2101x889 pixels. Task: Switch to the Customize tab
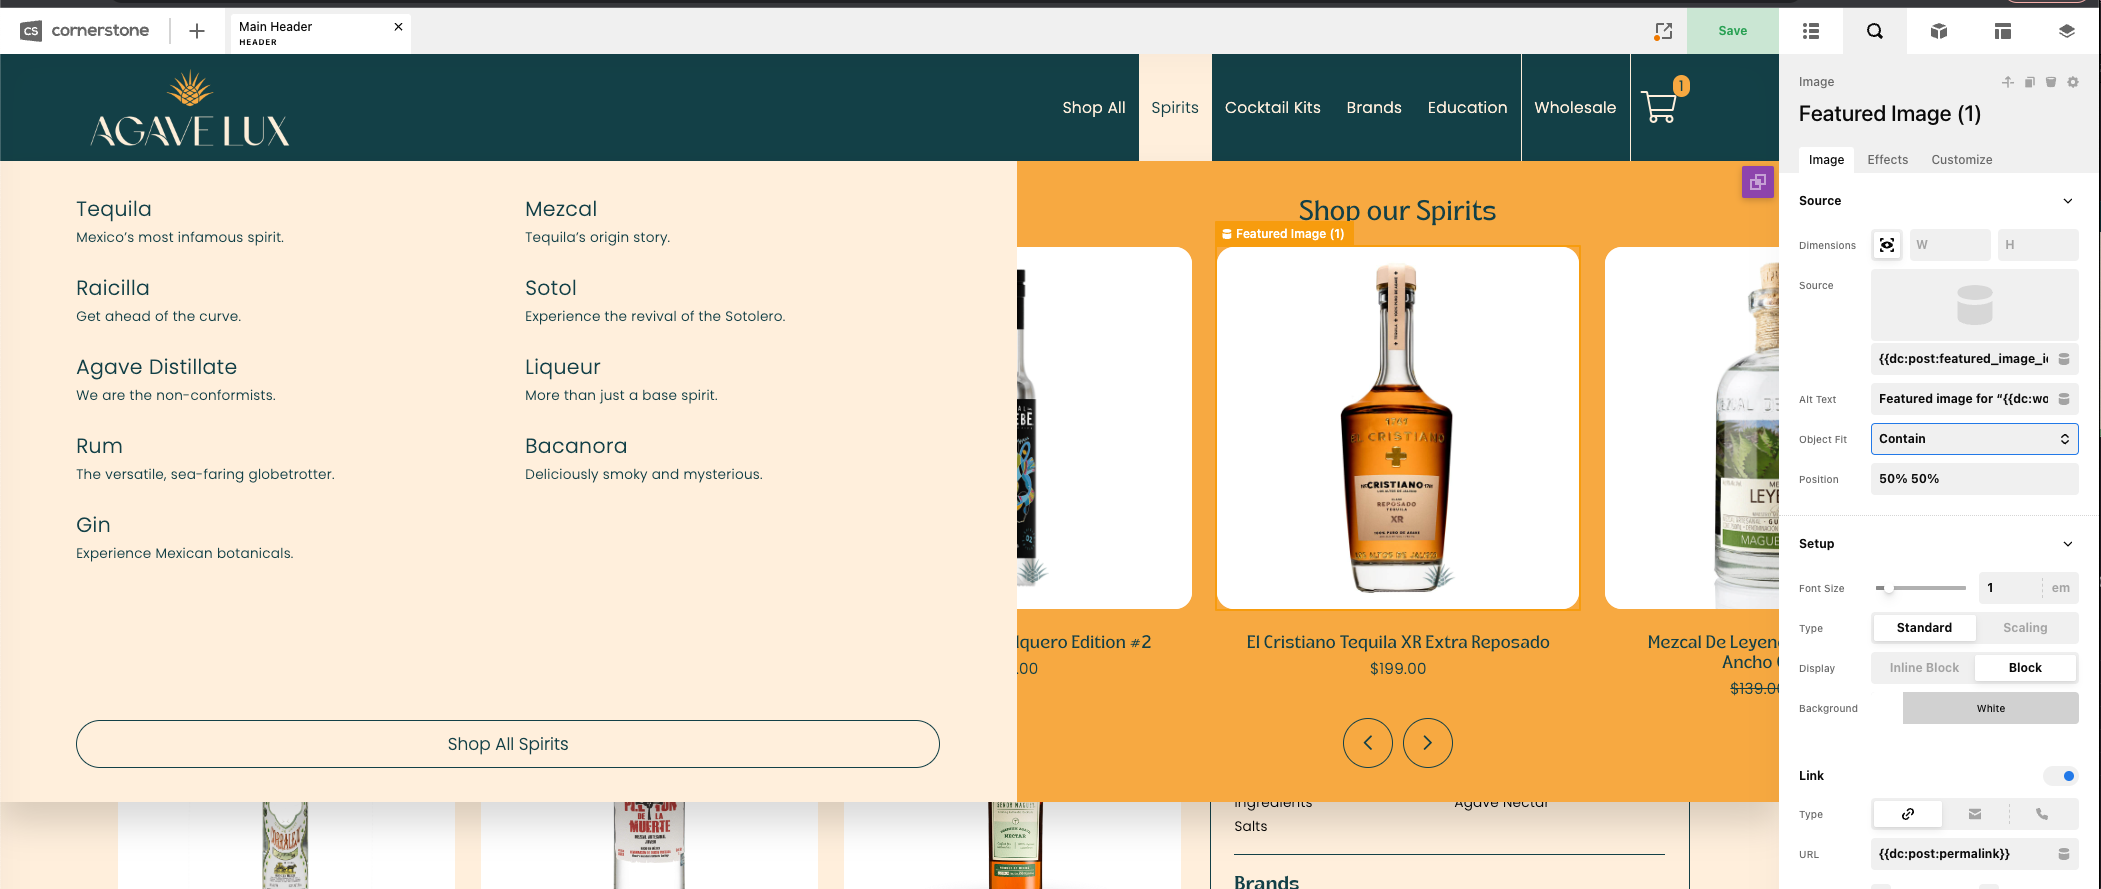point(1961,160)
